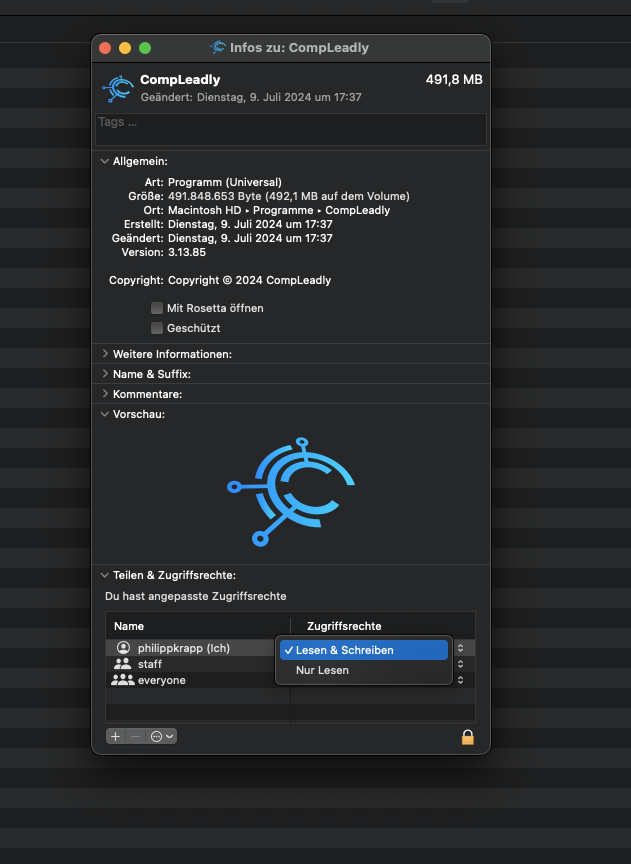Toggle the Geschützt checkbox

click(157, 328)
